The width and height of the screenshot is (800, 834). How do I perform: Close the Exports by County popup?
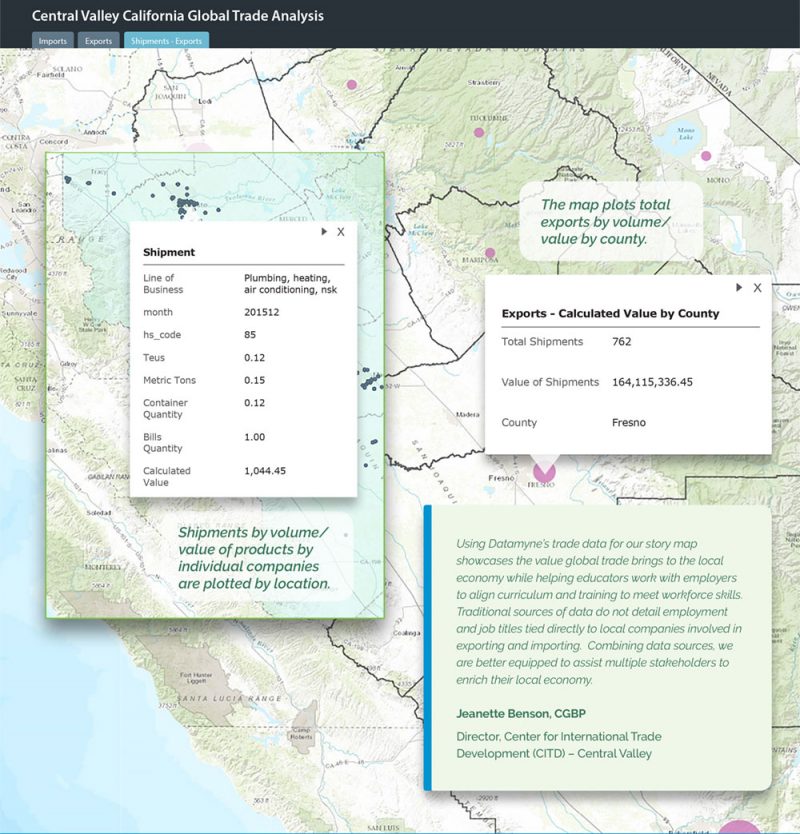757,288
